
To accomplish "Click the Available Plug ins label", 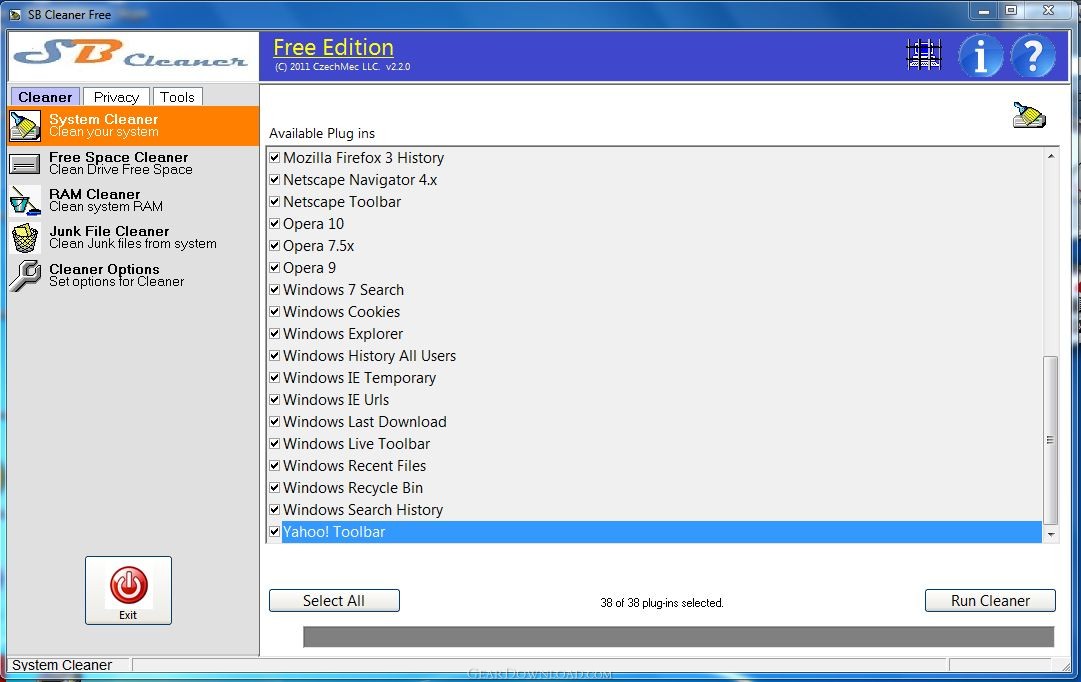I will [322, 133].
